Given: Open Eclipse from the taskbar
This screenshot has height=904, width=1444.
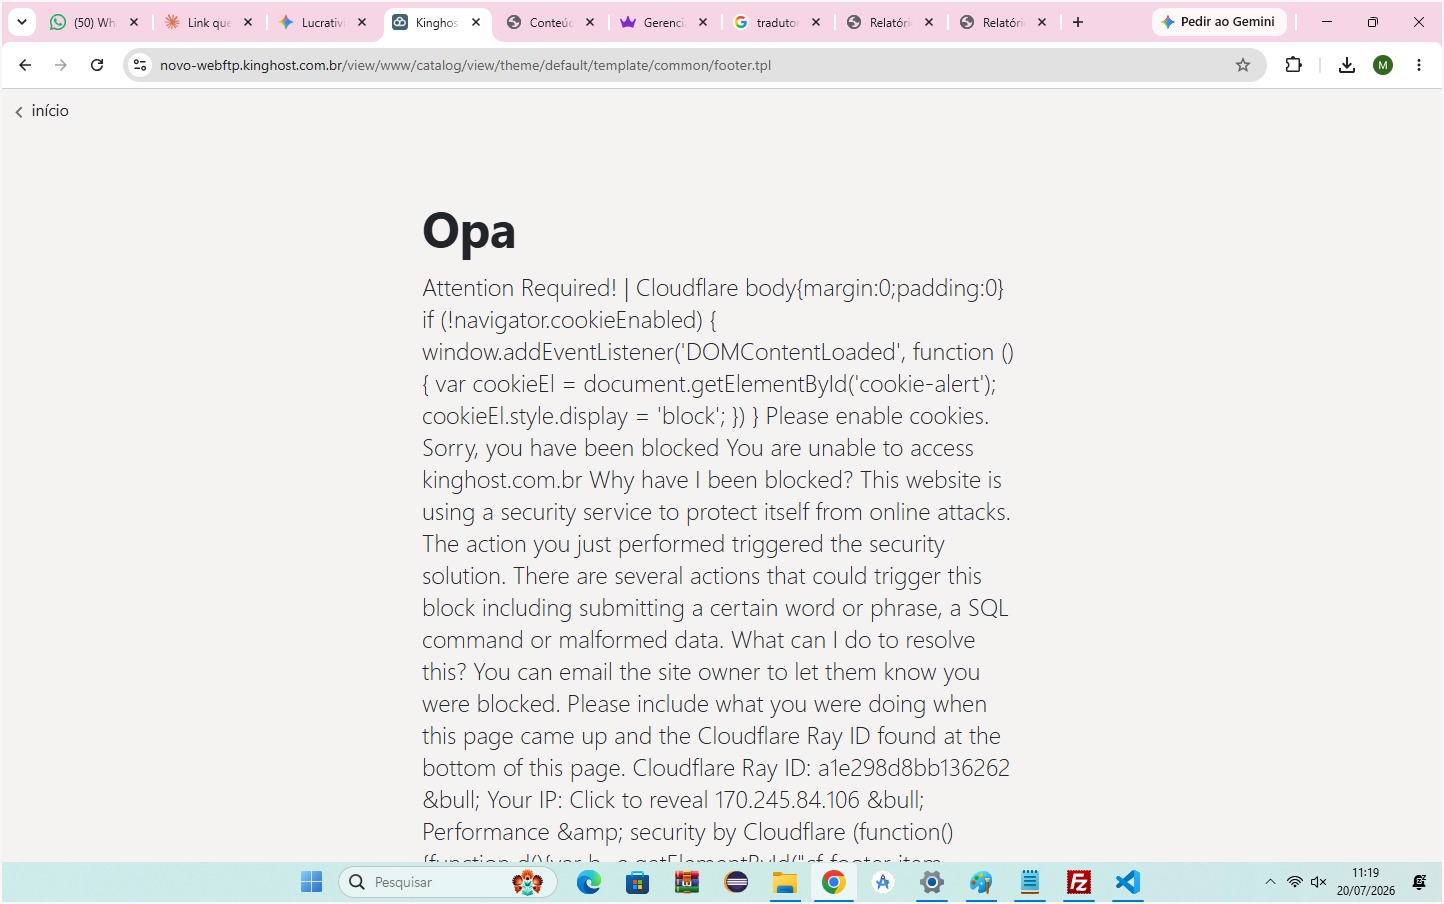Looking at the screenshot, I should [736, 882].
